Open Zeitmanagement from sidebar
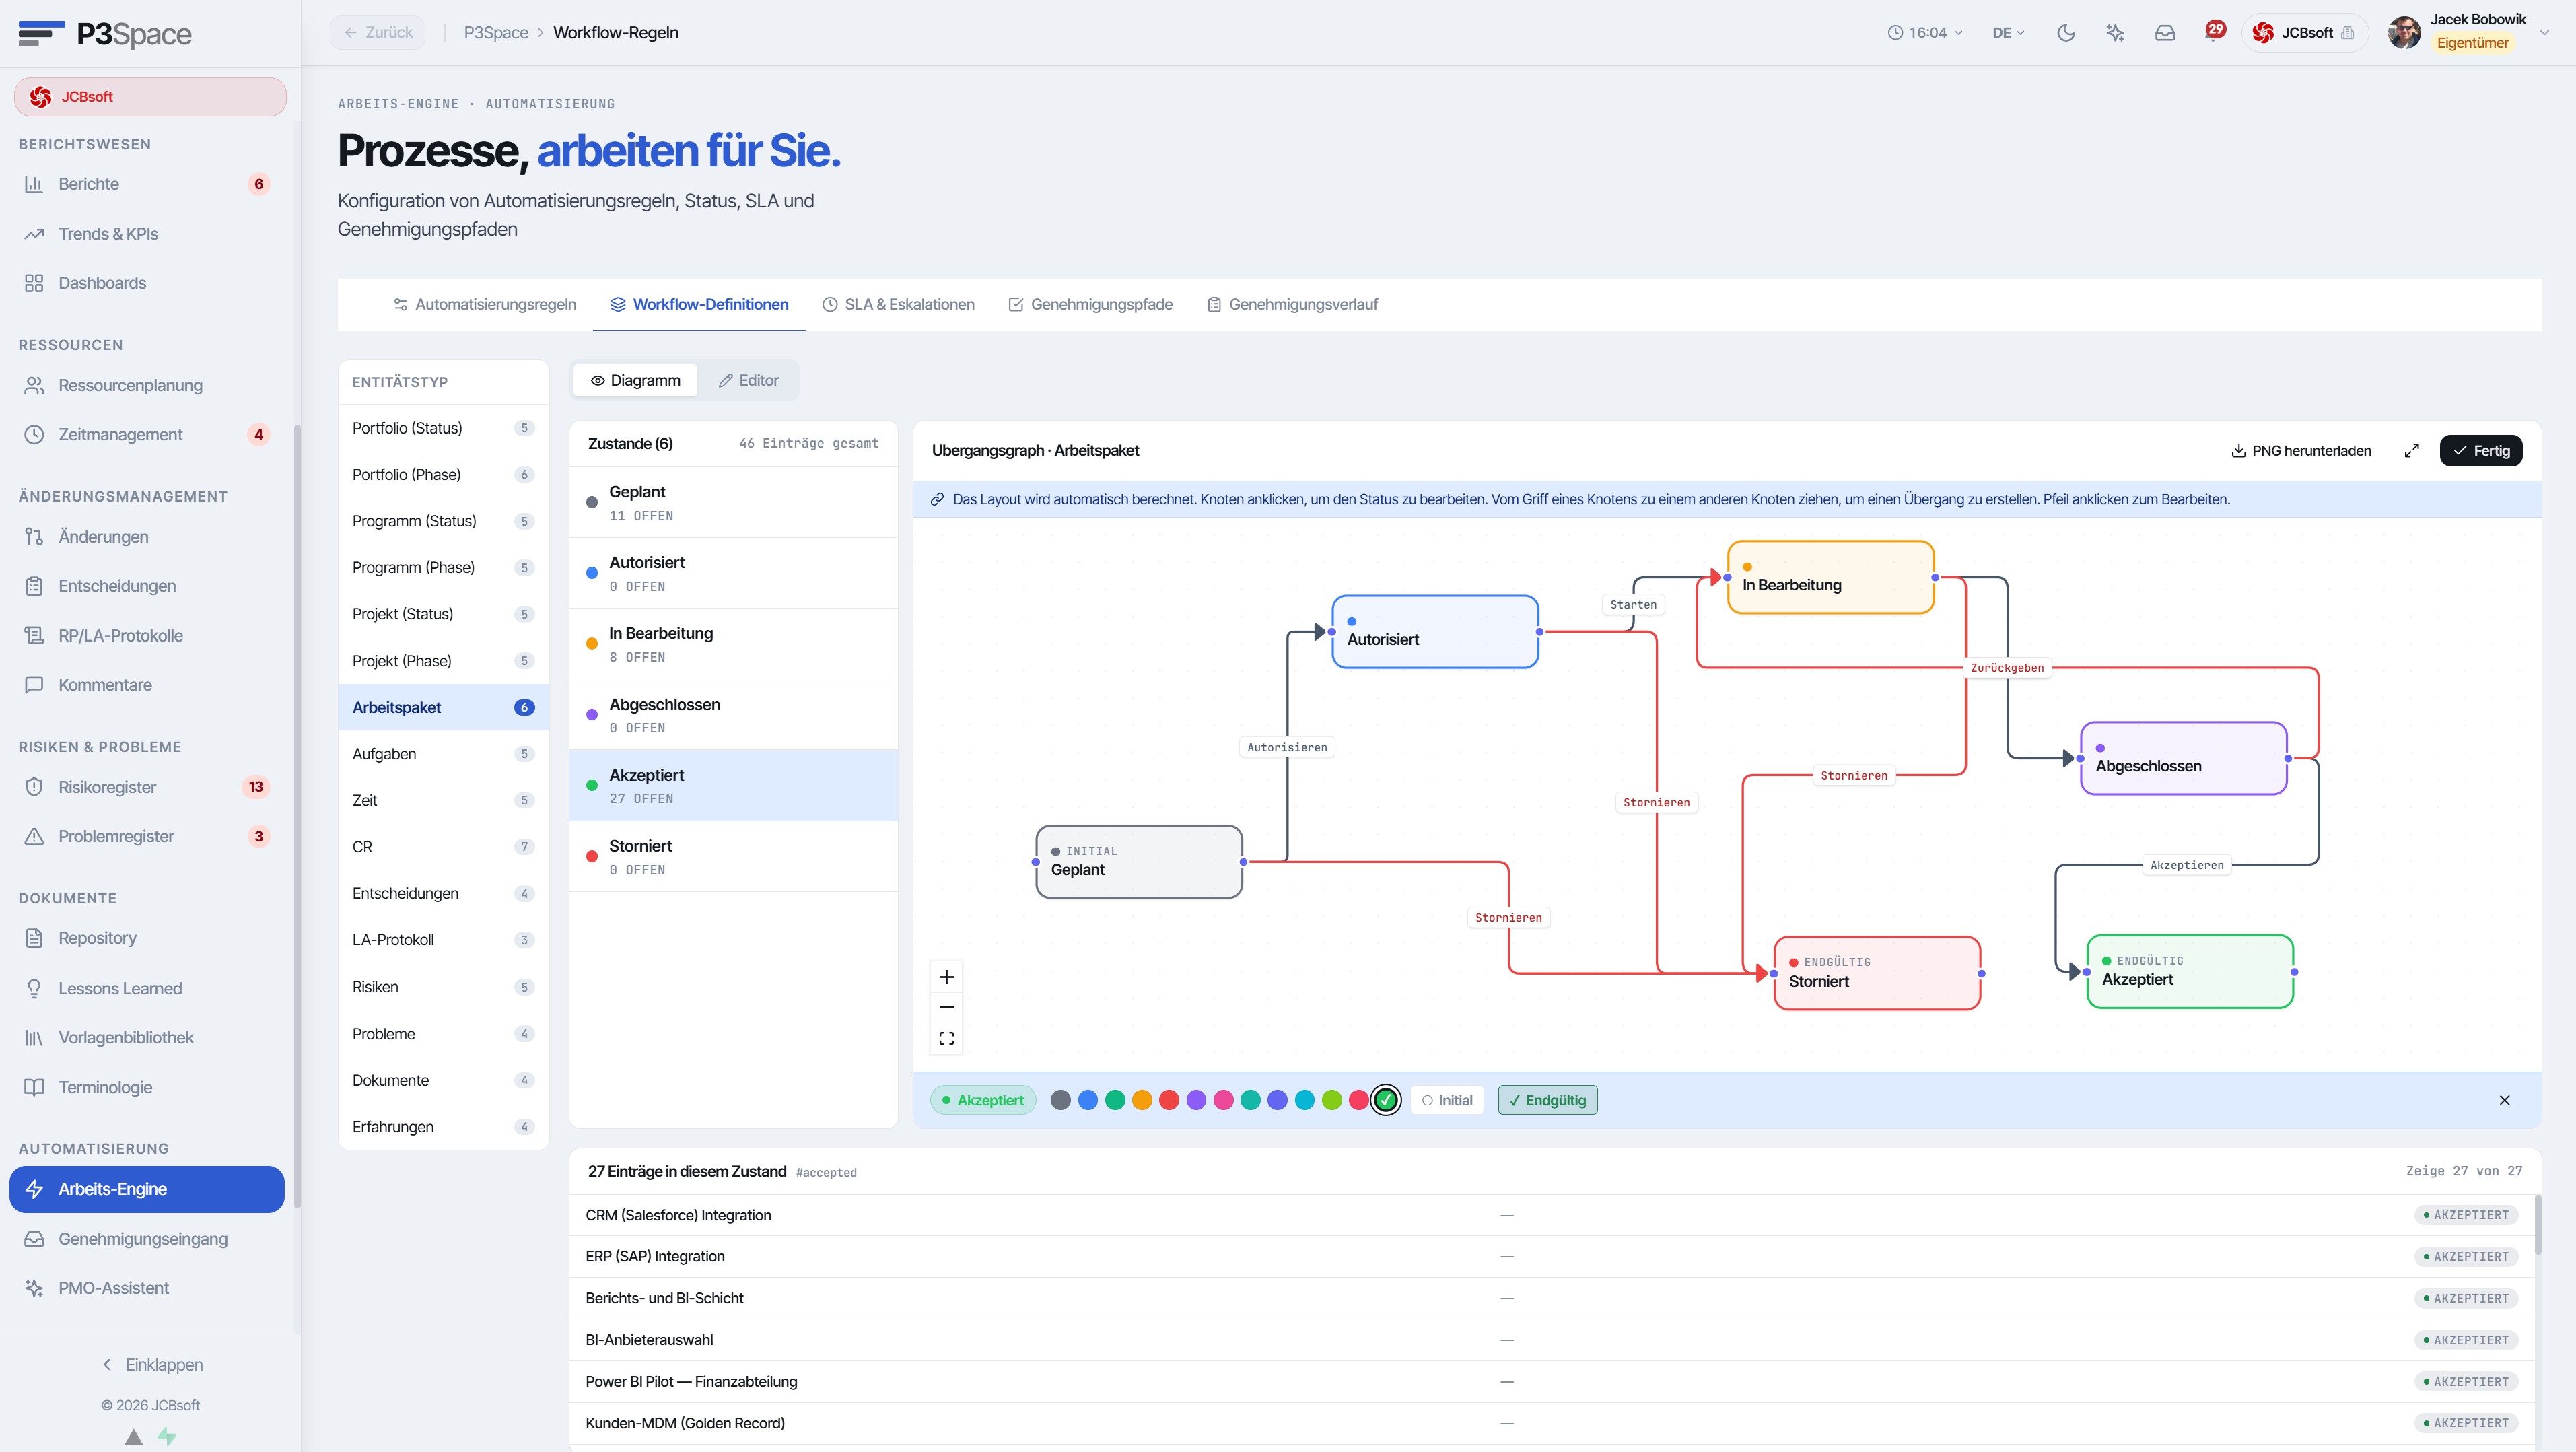2576x1452 pixels. 148,434
